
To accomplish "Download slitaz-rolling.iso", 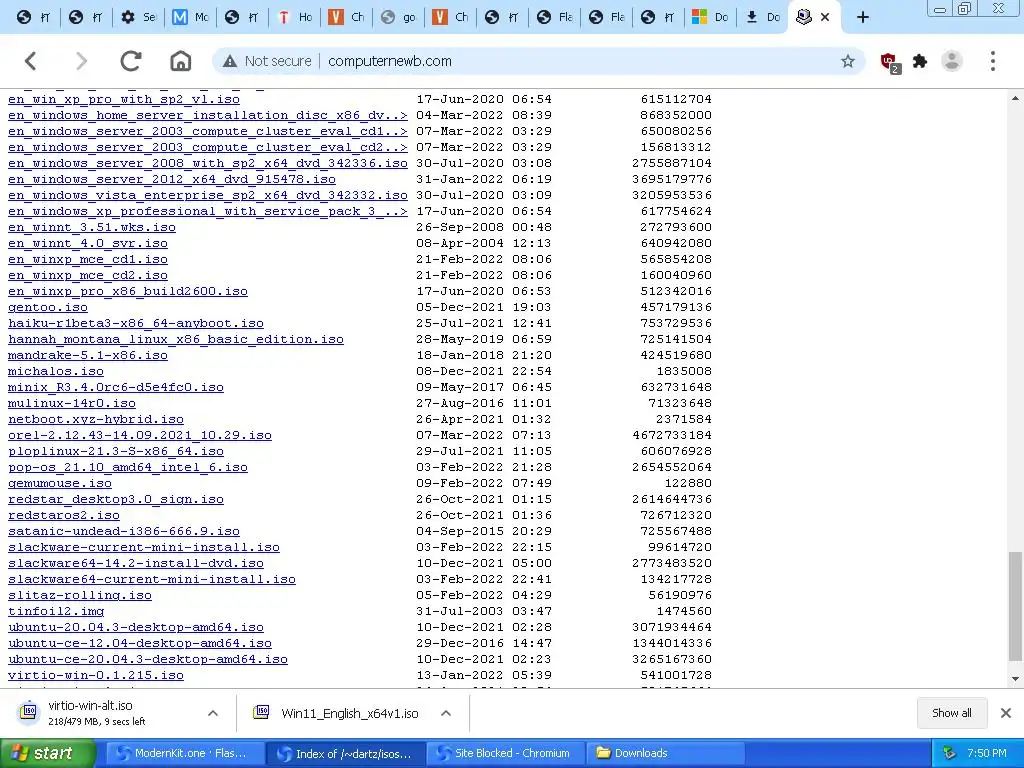I will point(80,595).
